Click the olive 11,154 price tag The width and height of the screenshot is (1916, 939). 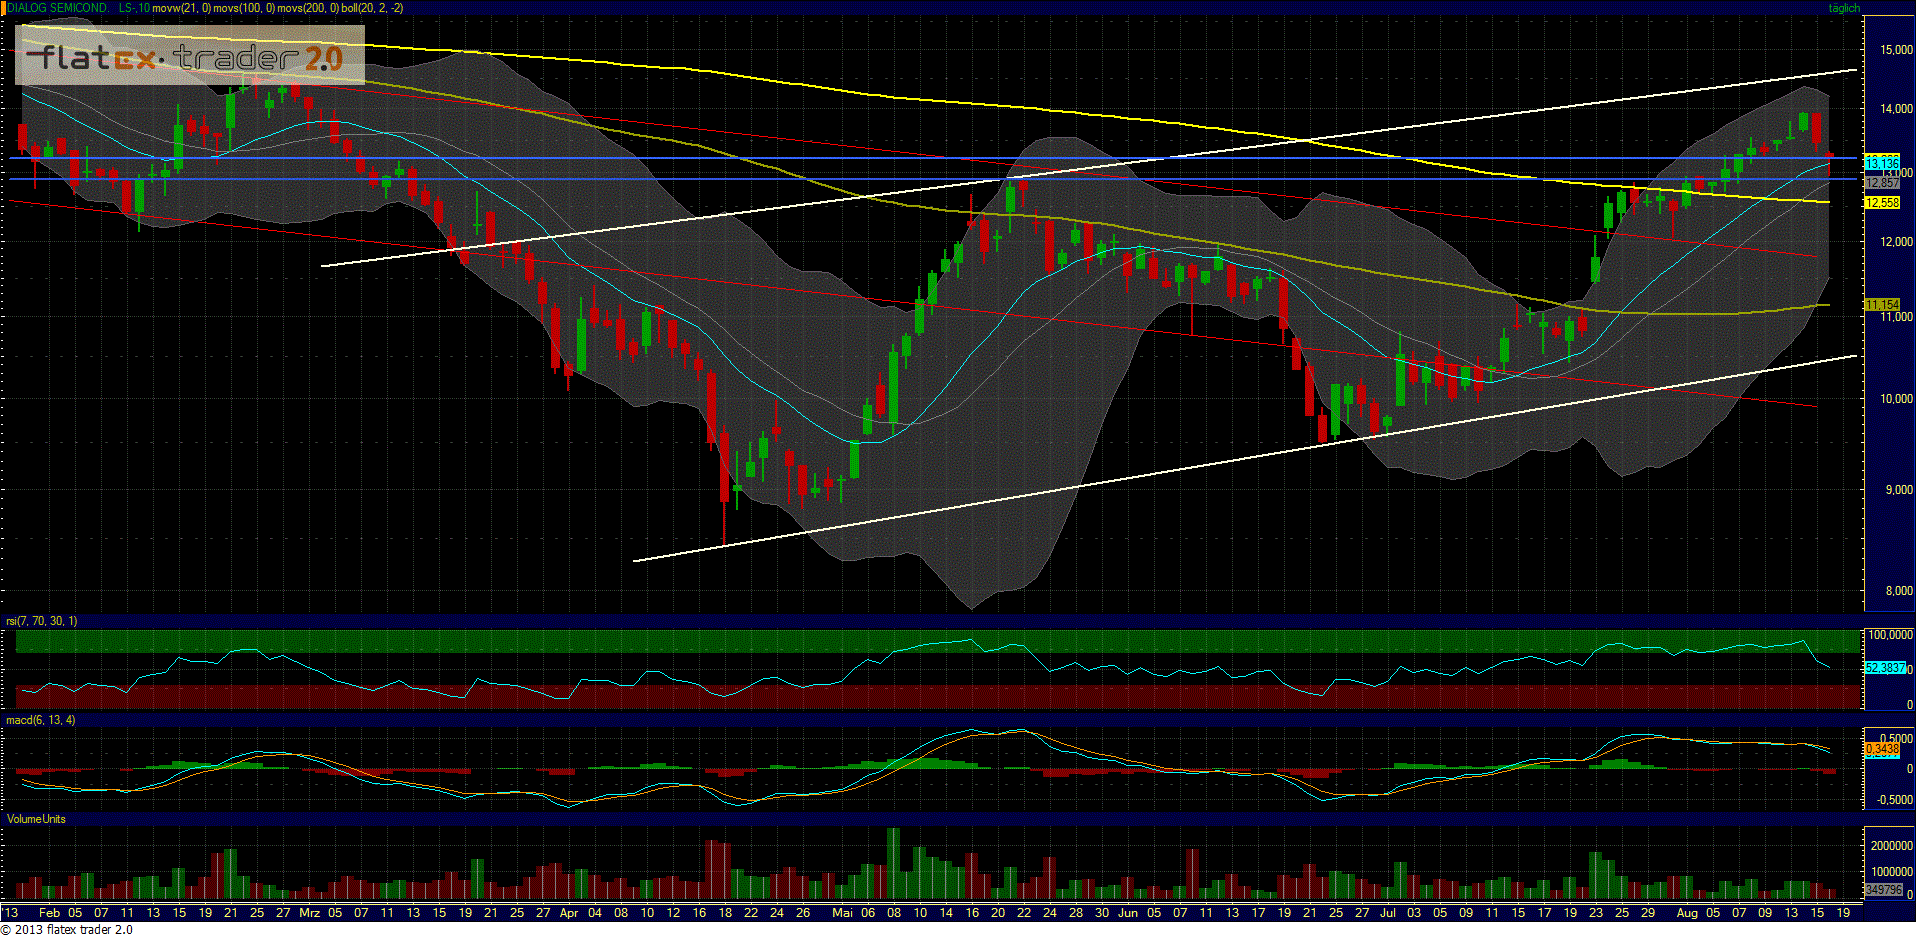pos(1883,304)
